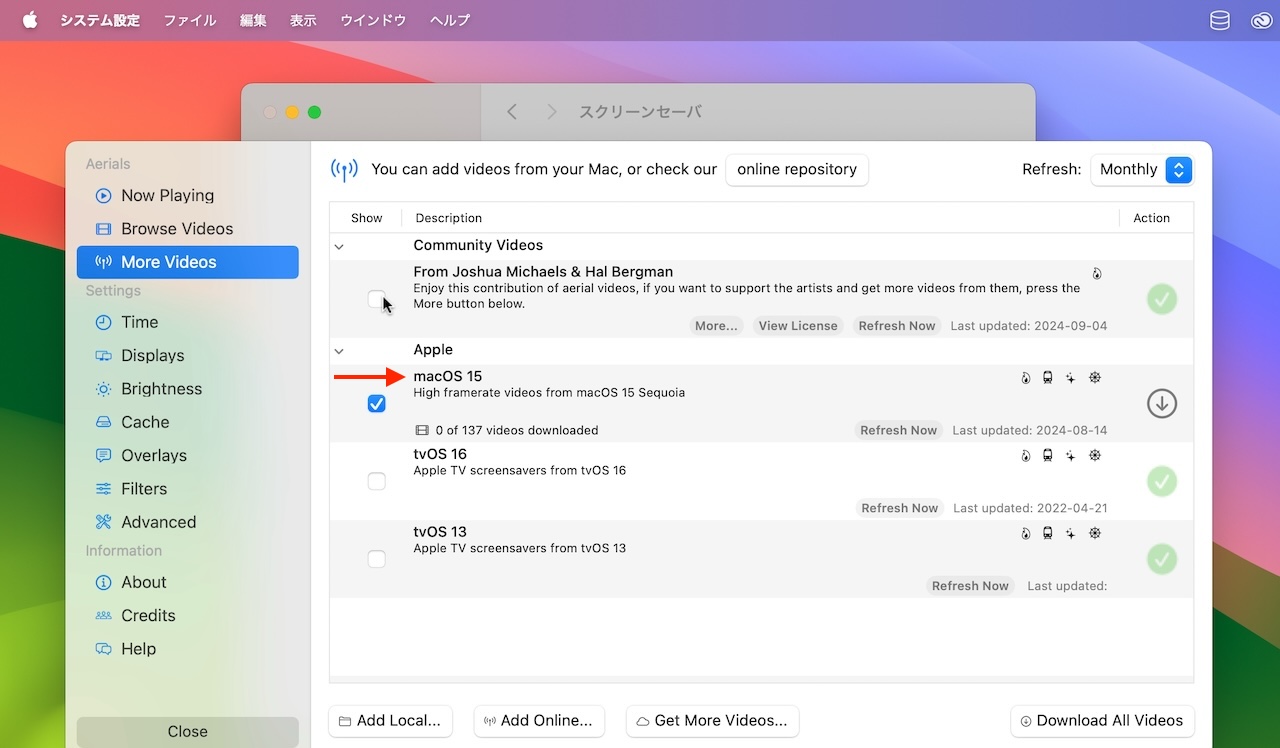Click Get More Videos... button
The image size is (1280, 748).
pyautogui.click(x=712, y=721)
